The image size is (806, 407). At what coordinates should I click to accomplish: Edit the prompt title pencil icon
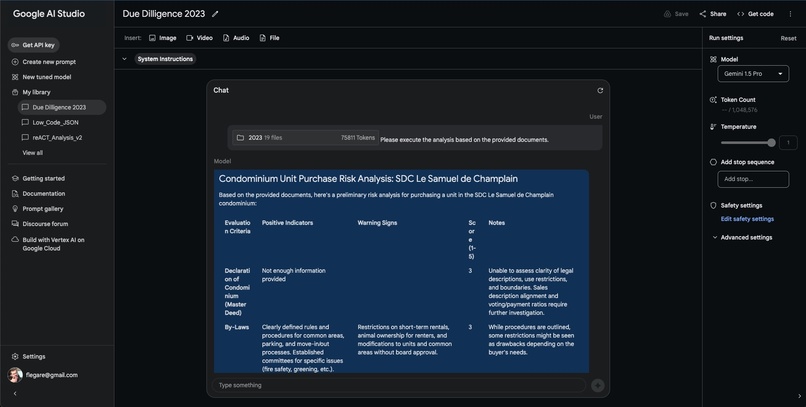click(x=215, y=14)
